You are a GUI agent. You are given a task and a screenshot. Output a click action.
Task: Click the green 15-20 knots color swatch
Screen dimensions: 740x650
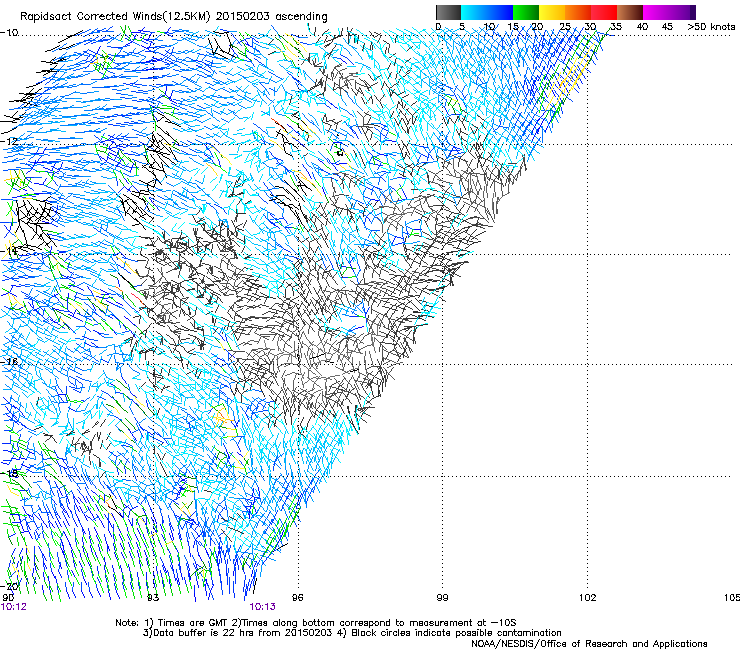point(526,12)
